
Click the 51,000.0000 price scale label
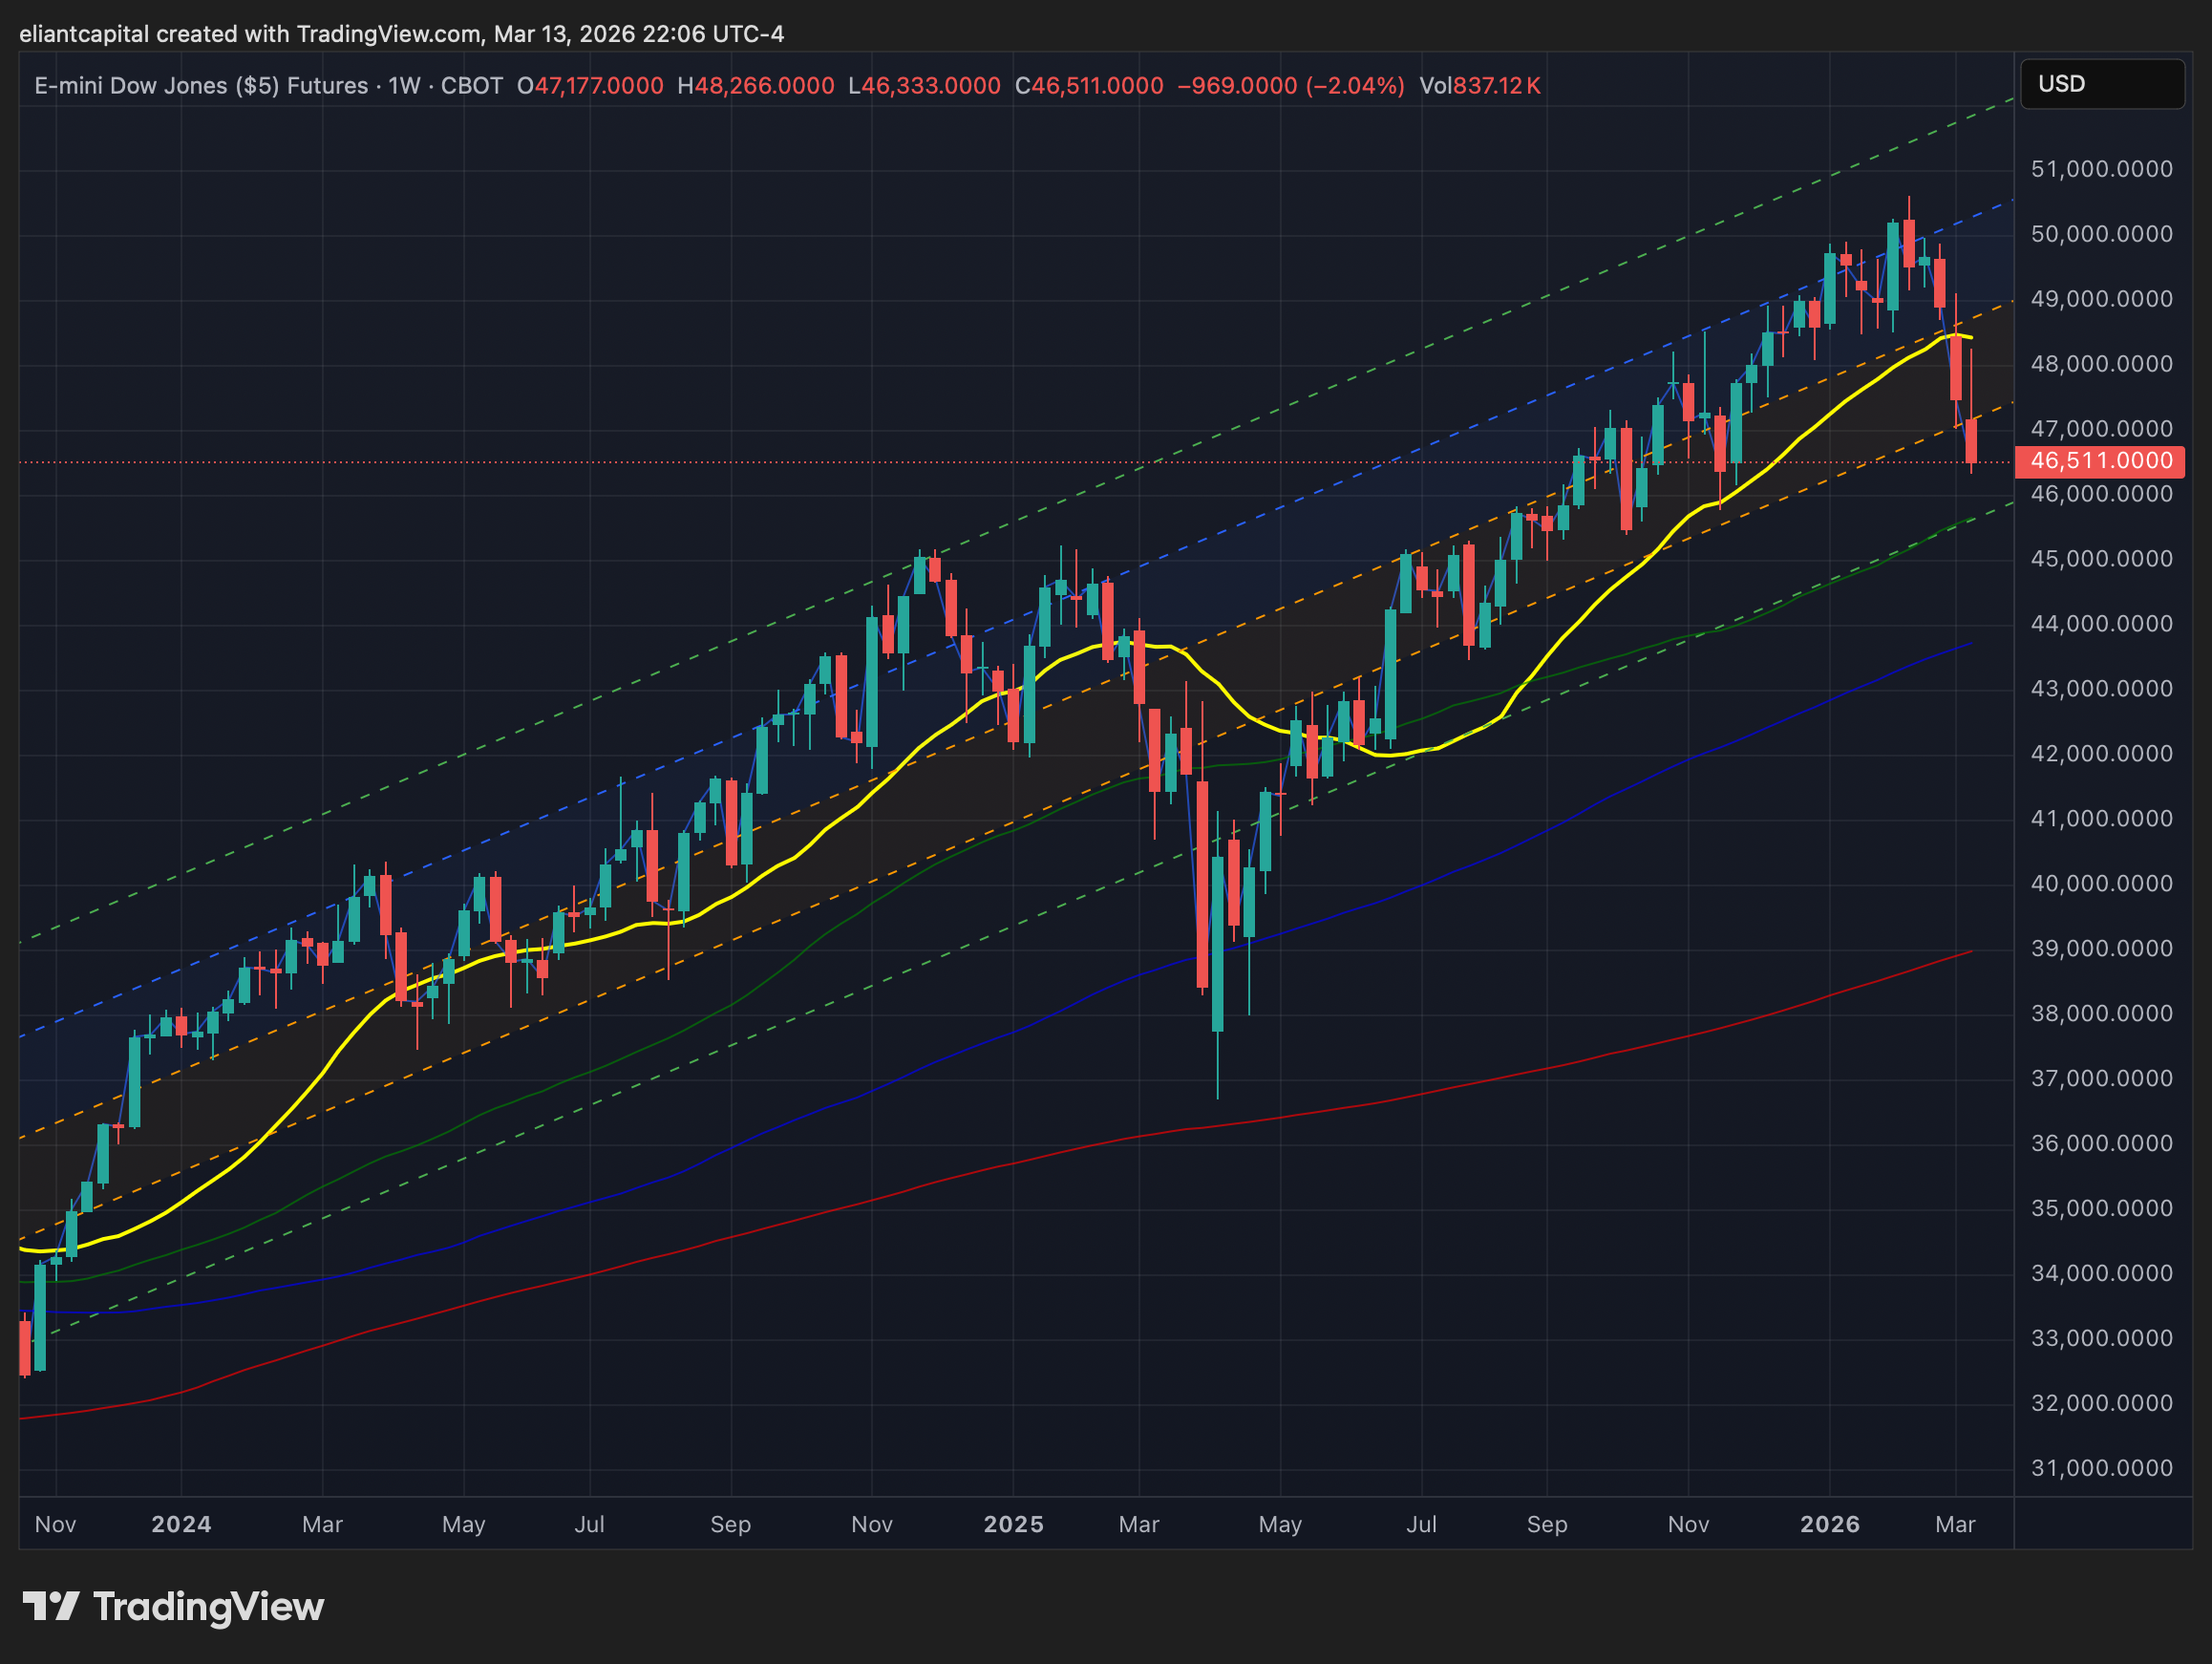point(2101,169)
